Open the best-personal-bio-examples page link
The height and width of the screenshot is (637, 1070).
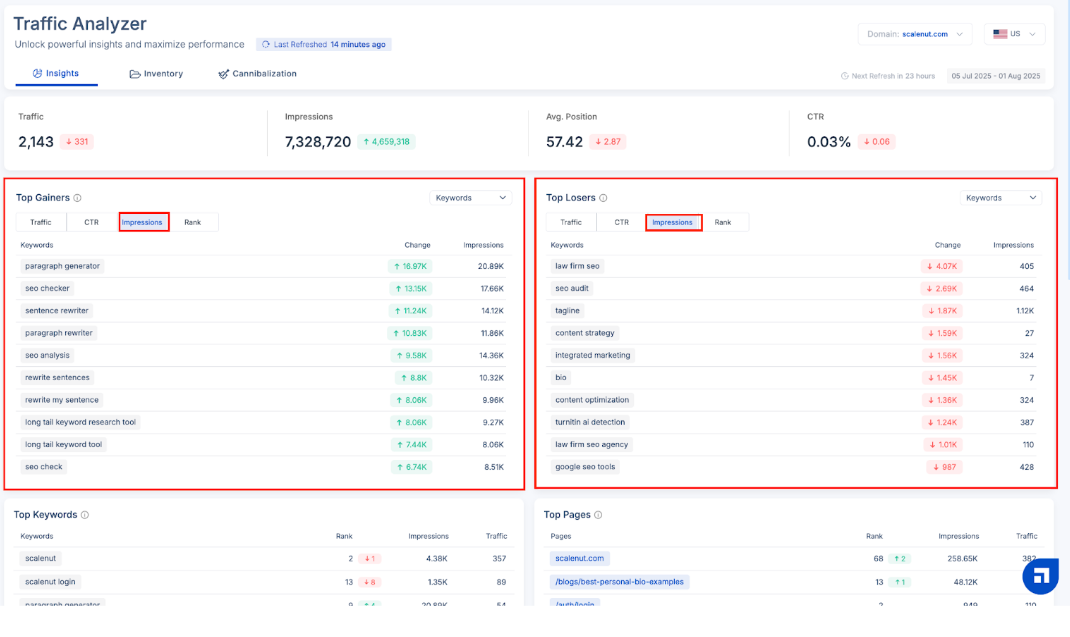(620, 582)
